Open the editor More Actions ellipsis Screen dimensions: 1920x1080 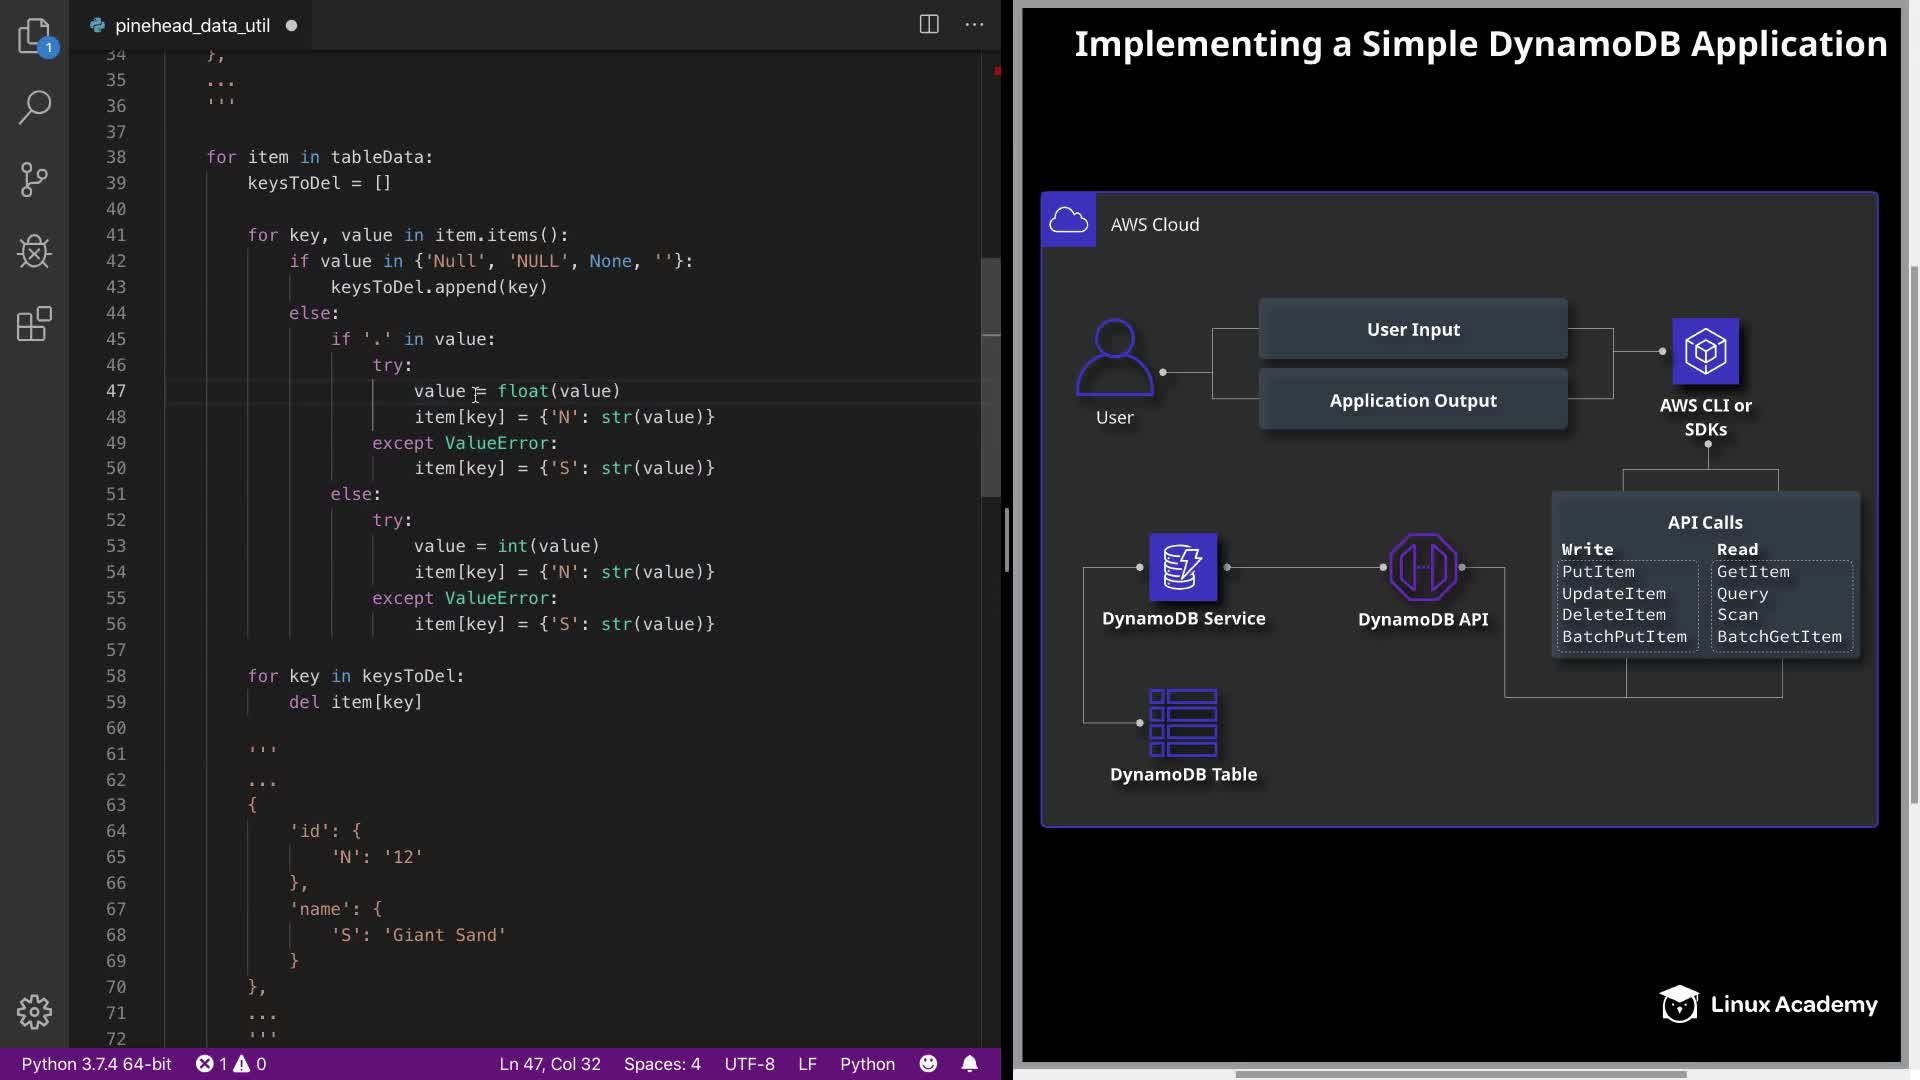(974, 25)
